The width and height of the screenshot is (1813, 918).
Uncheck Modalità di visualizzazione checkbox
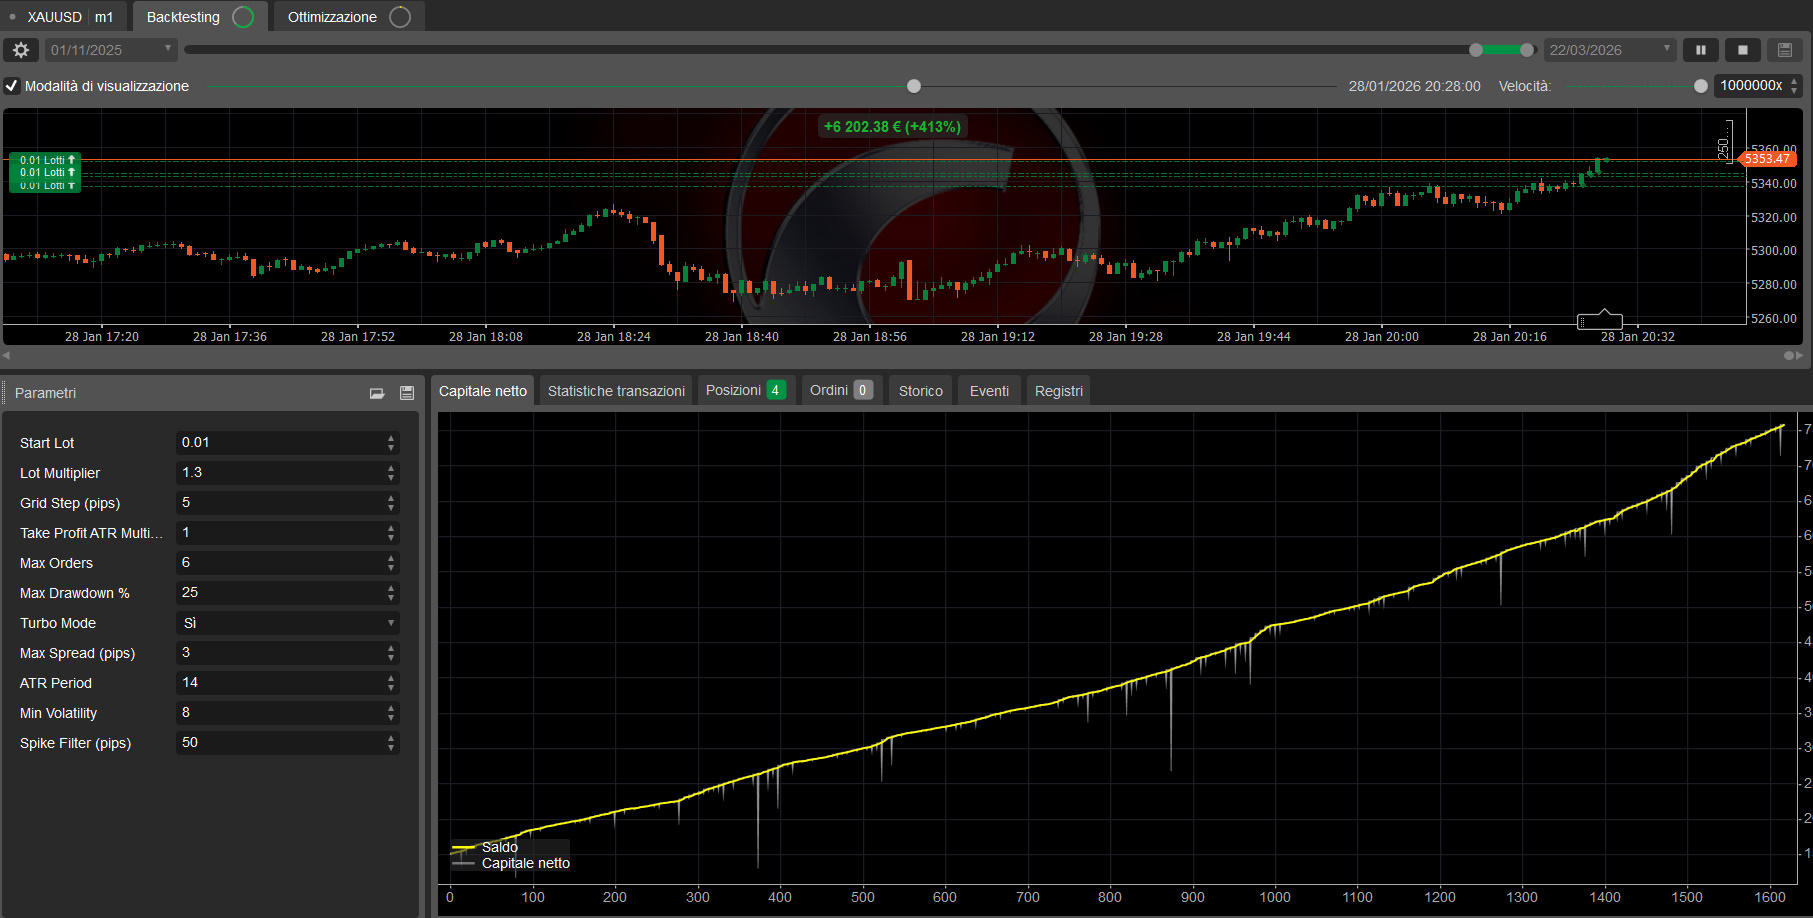pyautogui.click(x=12, y=86)
